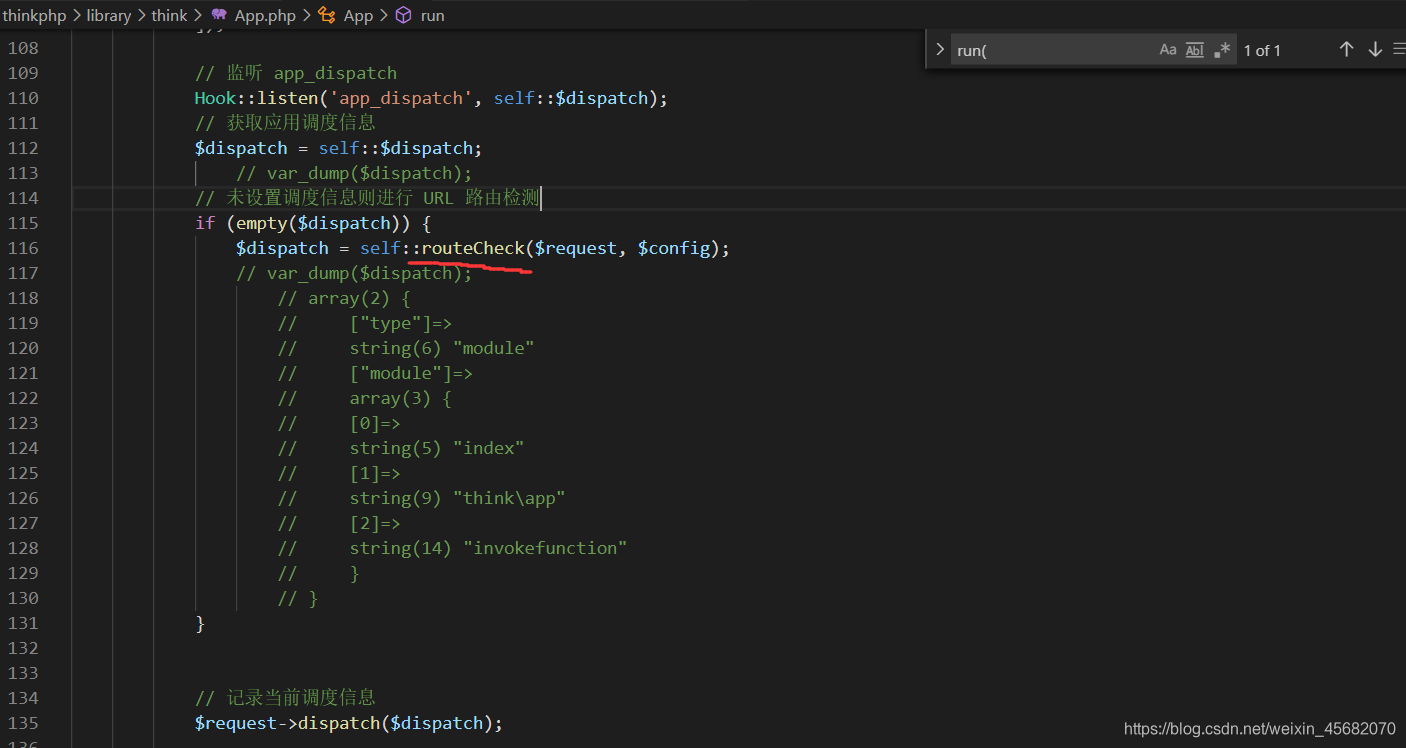Click commented var_dump on line 113

coord(354,173)
